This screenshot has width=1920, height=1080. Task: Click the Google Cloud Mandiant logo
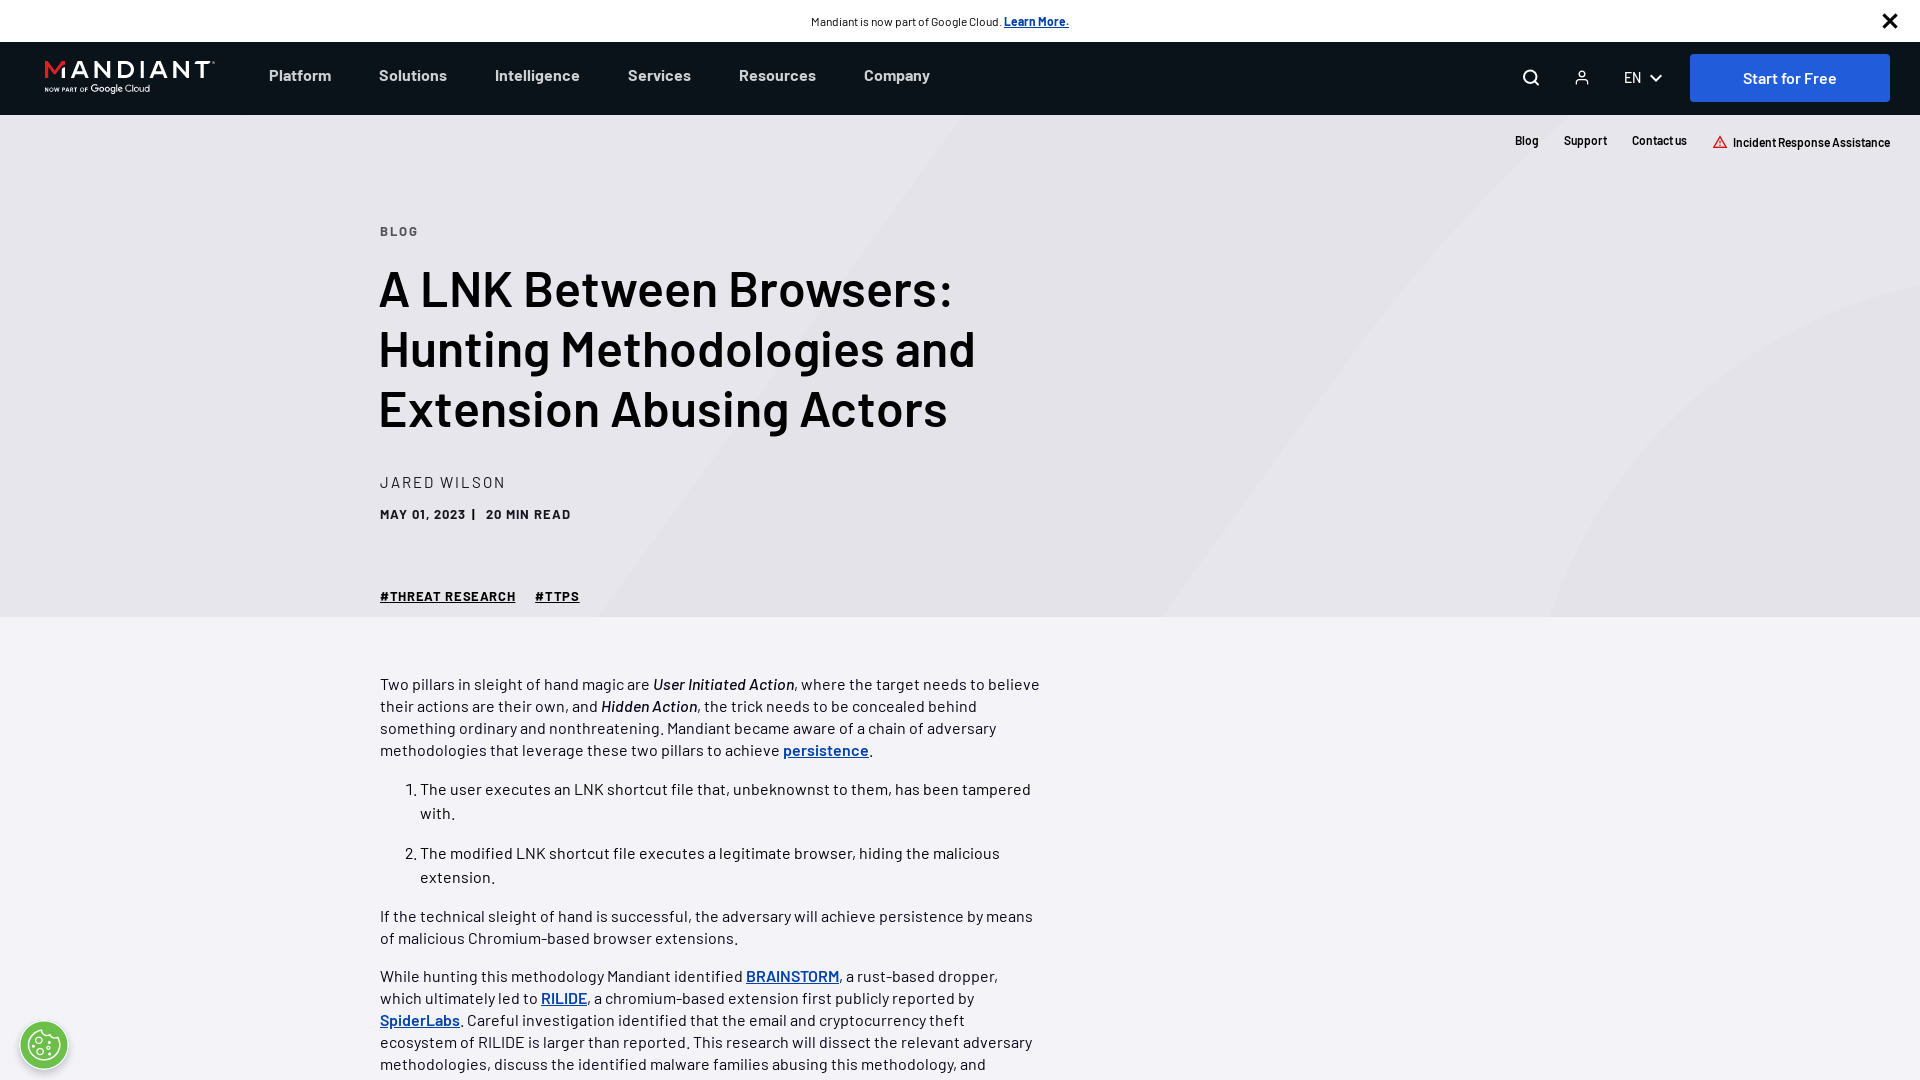129,76
